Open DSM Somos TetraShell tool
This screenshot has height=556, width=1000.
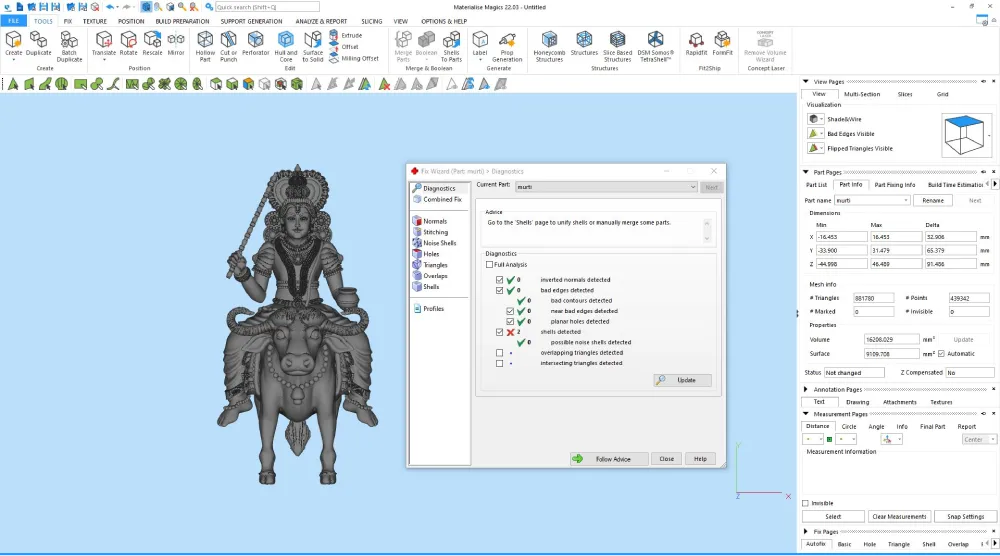coord(655,47)
